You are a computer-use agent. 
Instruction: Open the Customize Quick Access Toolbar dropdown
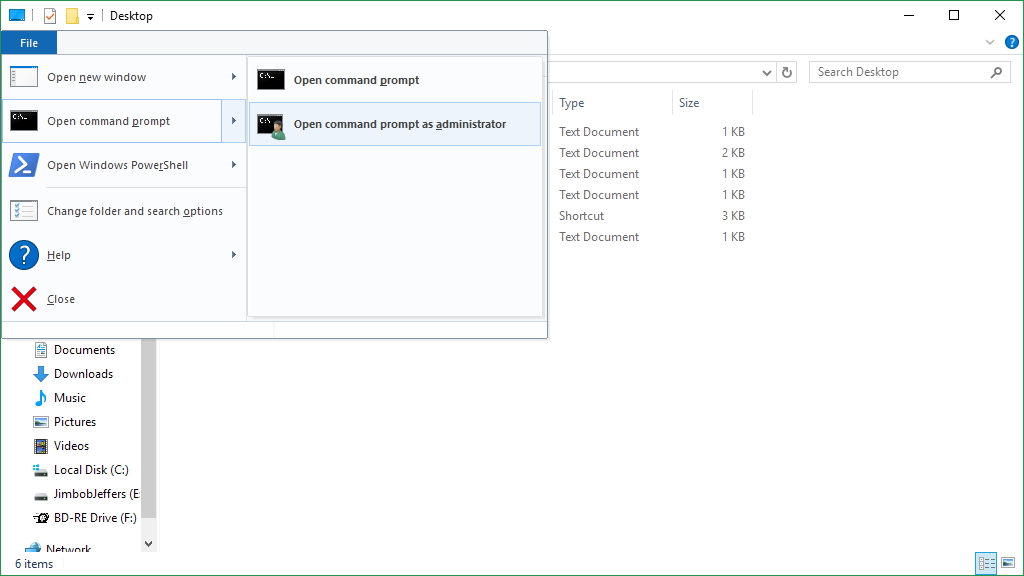(90, 17)
